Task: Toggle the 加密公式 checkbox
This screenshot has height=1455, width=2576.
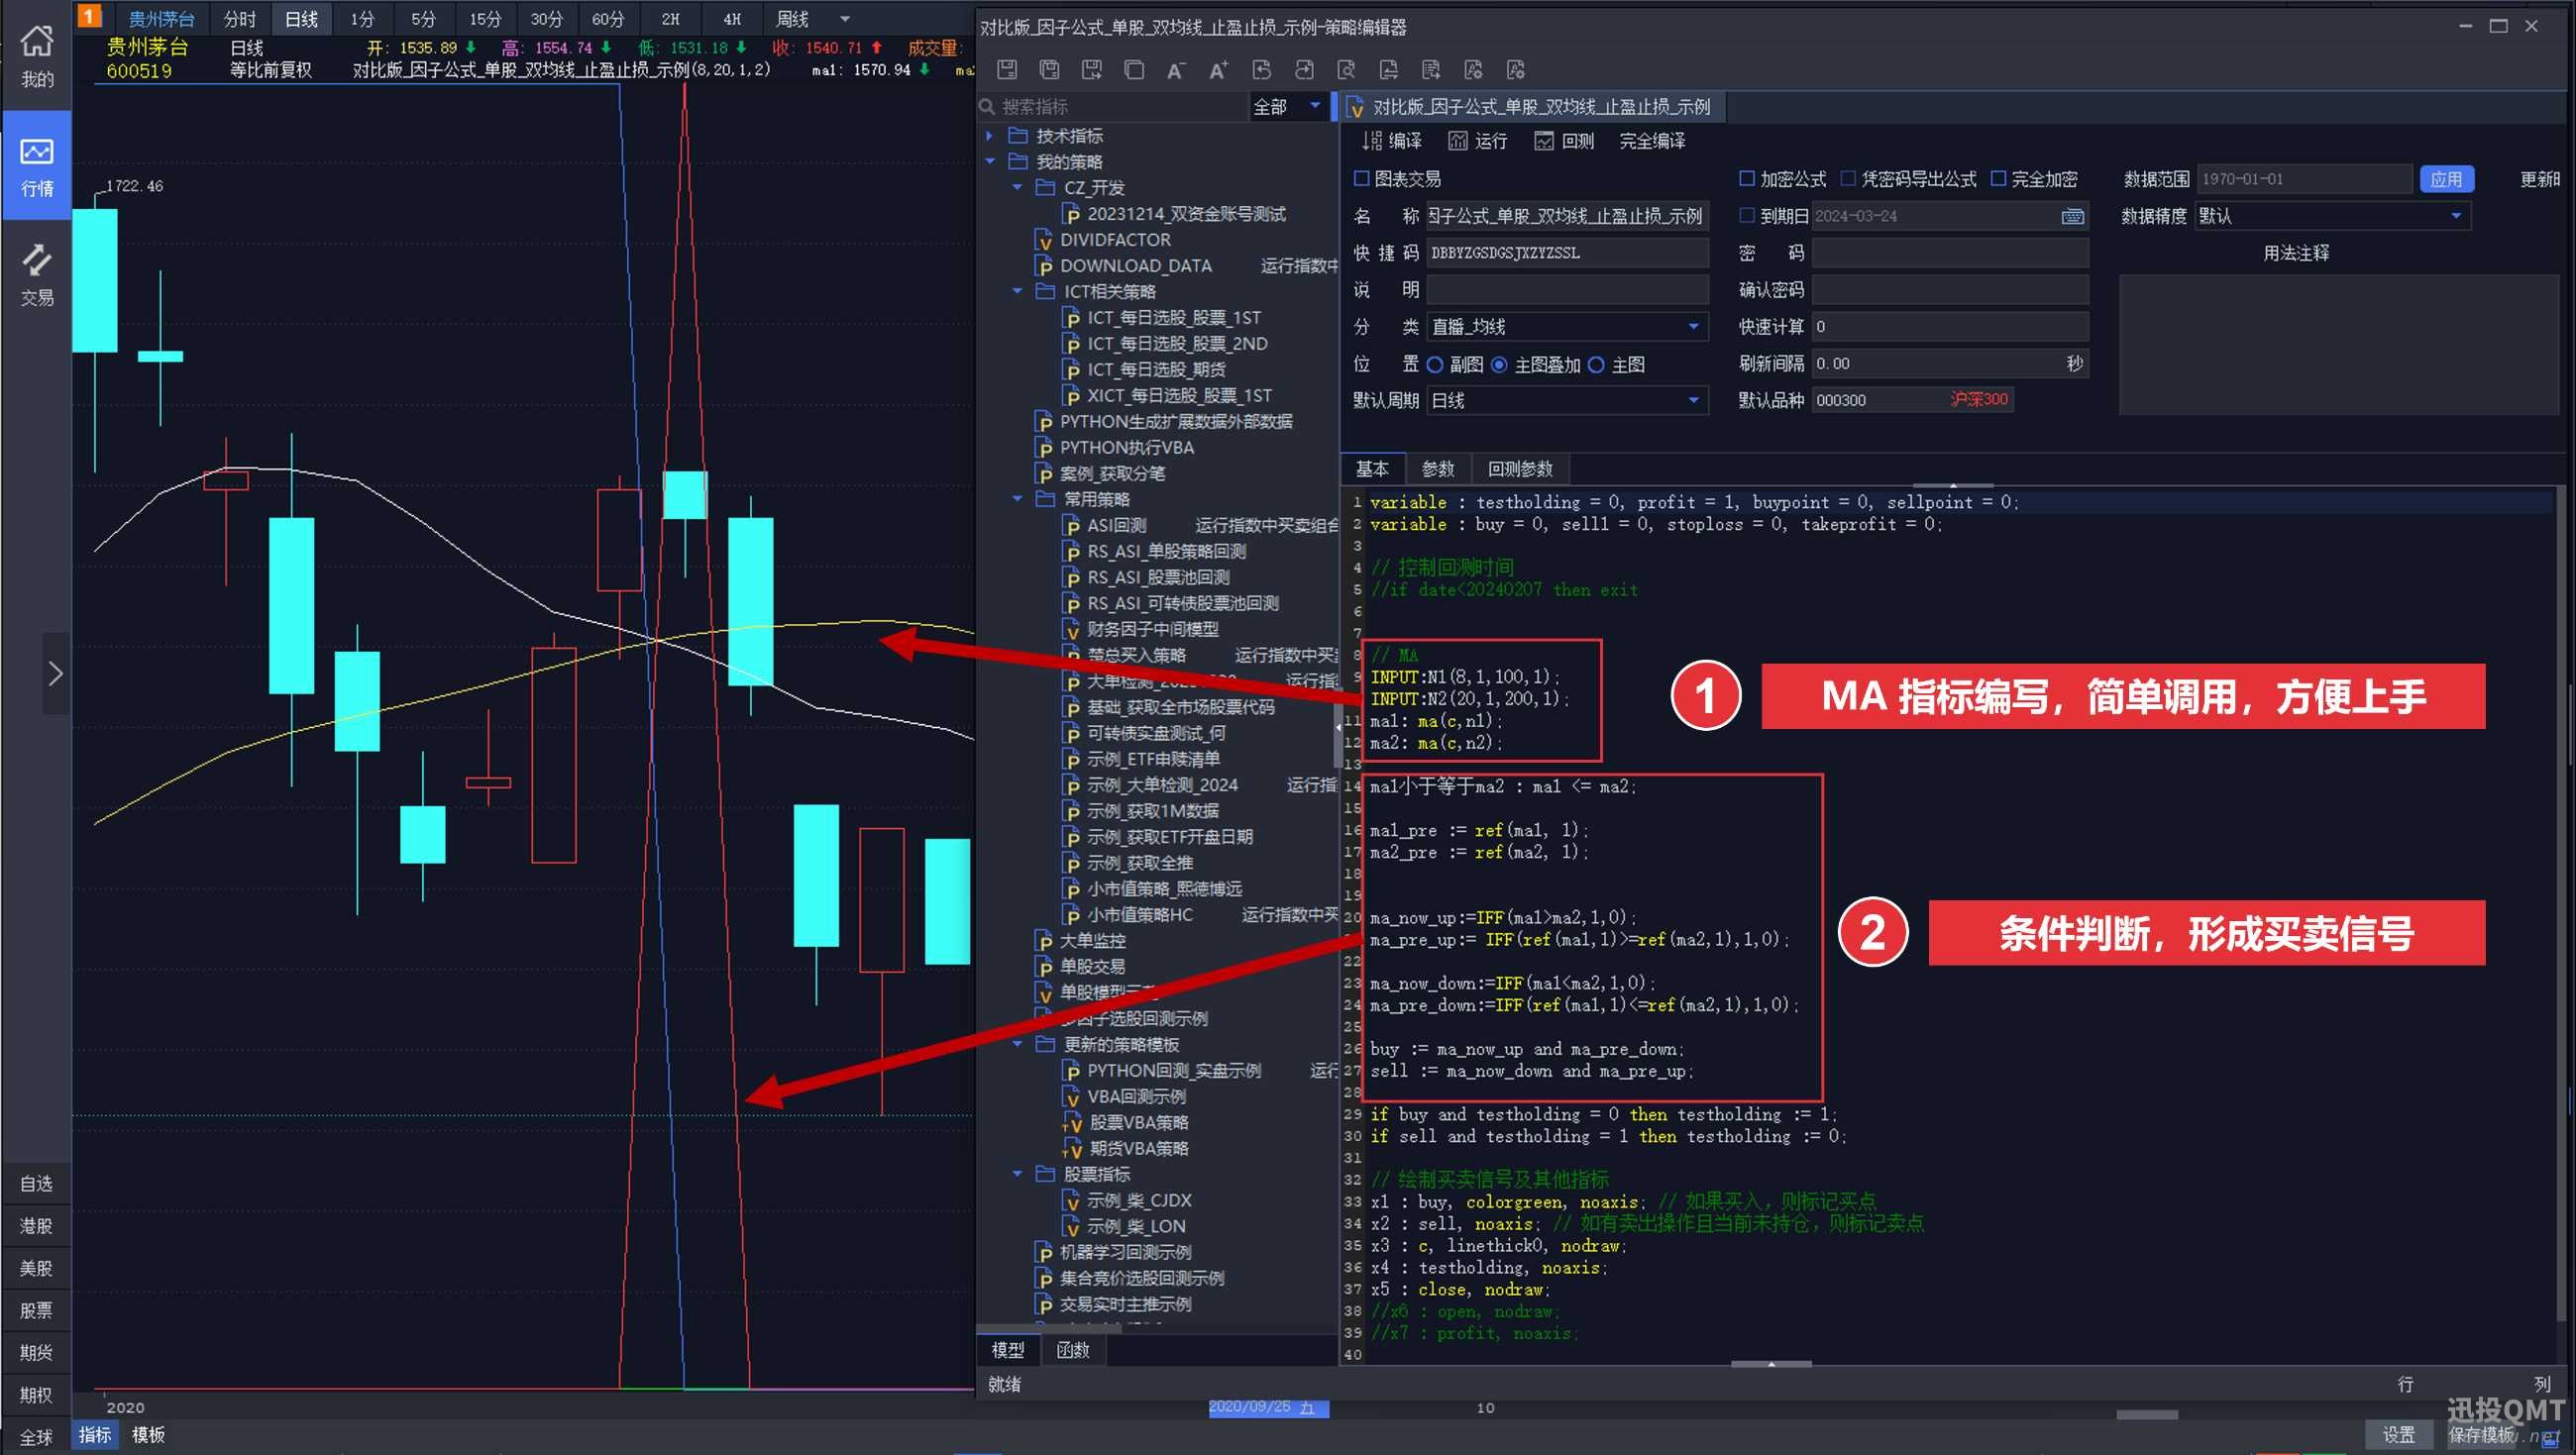Action: tap(1747, 179)
